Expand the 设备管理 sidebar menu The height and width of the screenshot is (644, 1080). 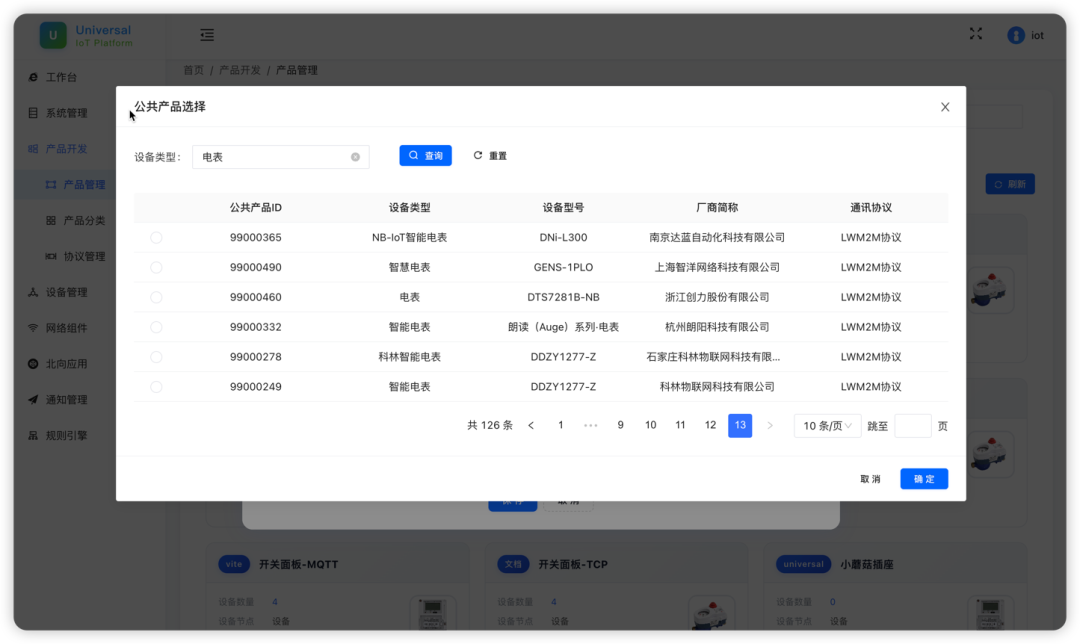(66, 292)
